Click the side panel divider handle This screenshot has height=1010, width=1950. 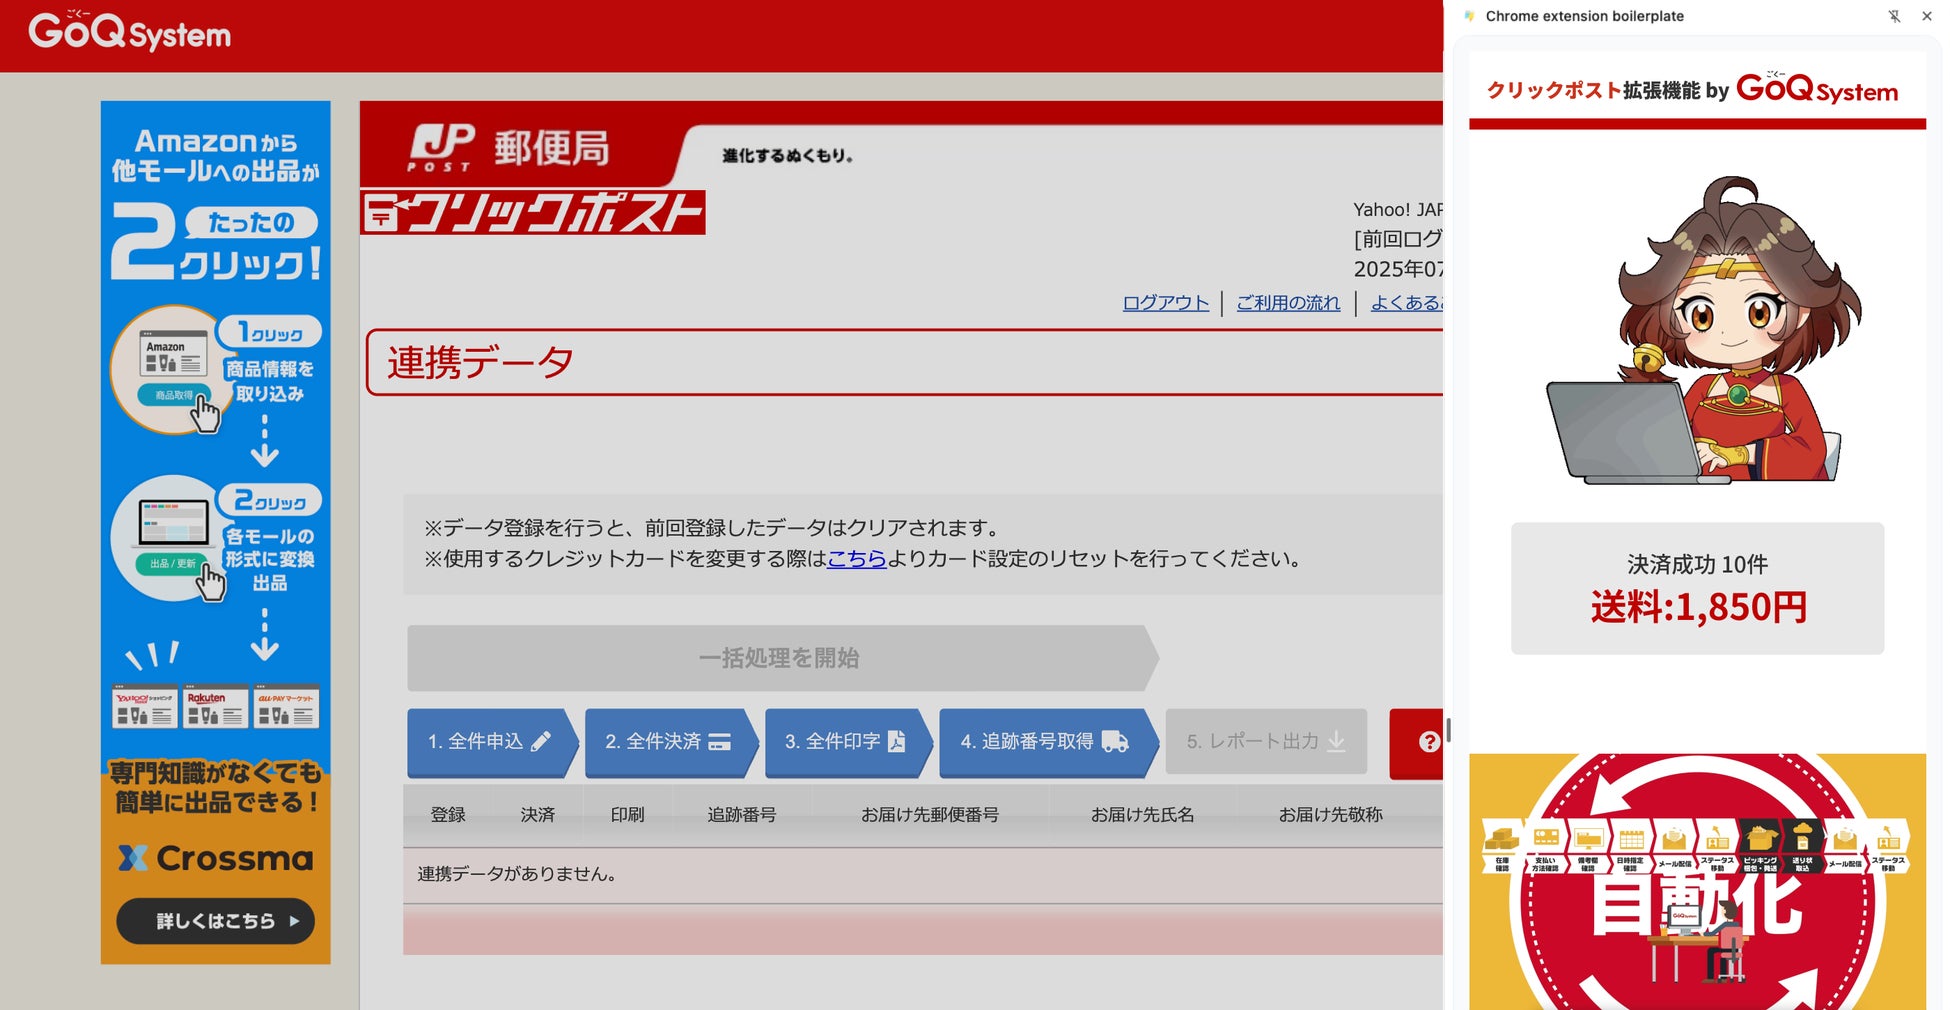tap(1448, 731)
